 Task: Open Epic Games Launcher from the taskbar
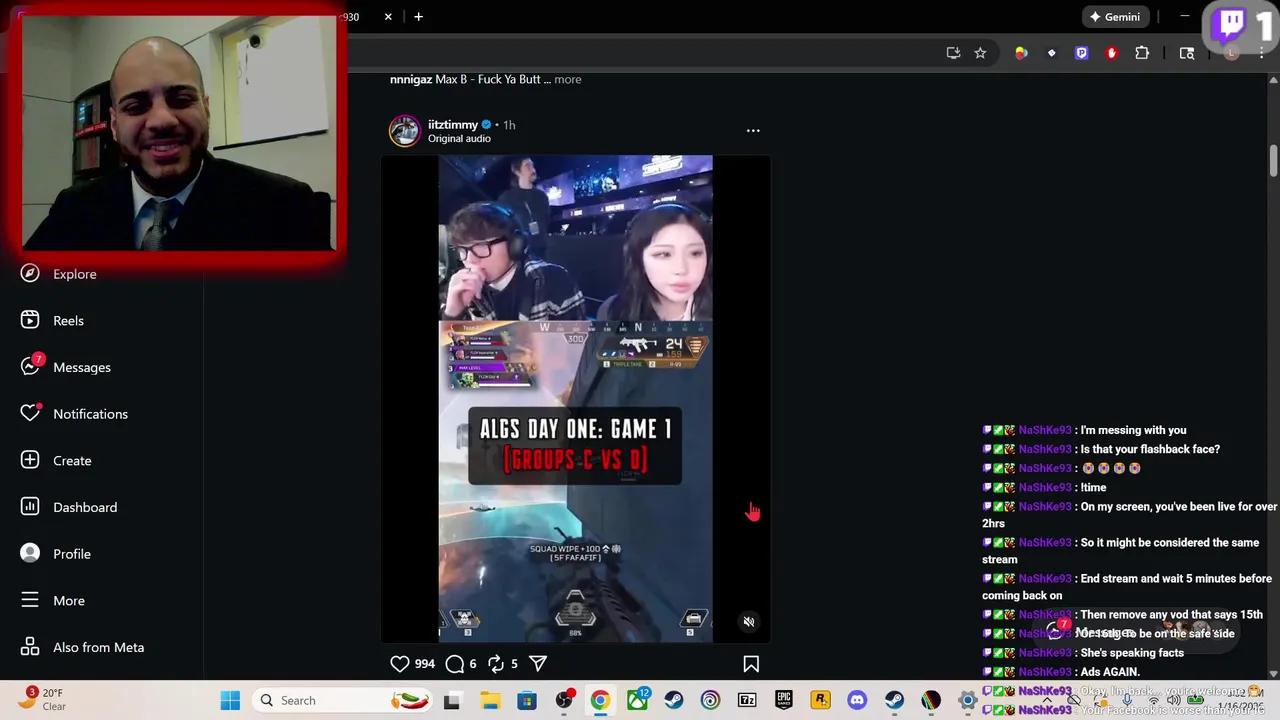pos(784,701)
